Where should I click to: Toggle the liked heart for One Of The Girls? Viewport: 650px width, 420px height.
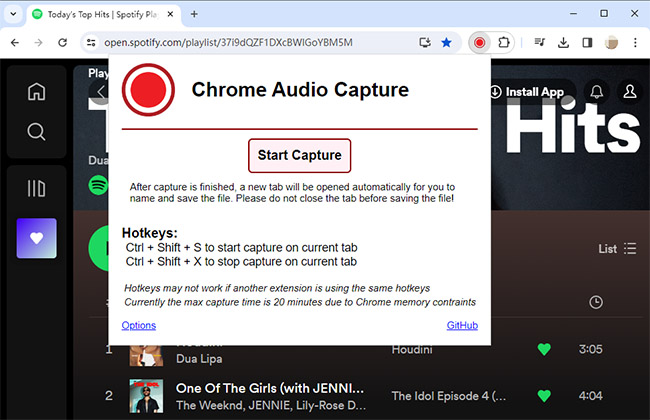click(544, 396)
